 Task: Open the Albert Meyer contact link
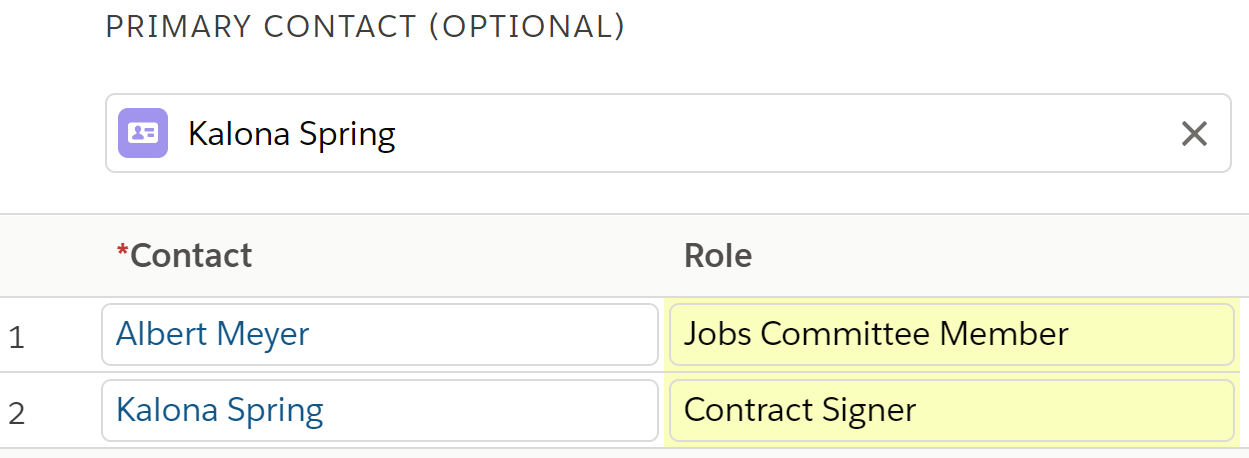pyautogui.click(x=212, y=334)
